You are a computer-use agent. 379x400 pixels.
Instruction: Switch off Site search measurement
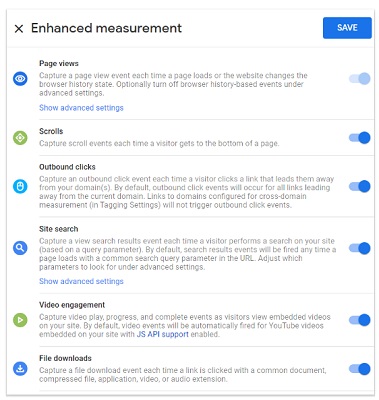click(359, 248)
